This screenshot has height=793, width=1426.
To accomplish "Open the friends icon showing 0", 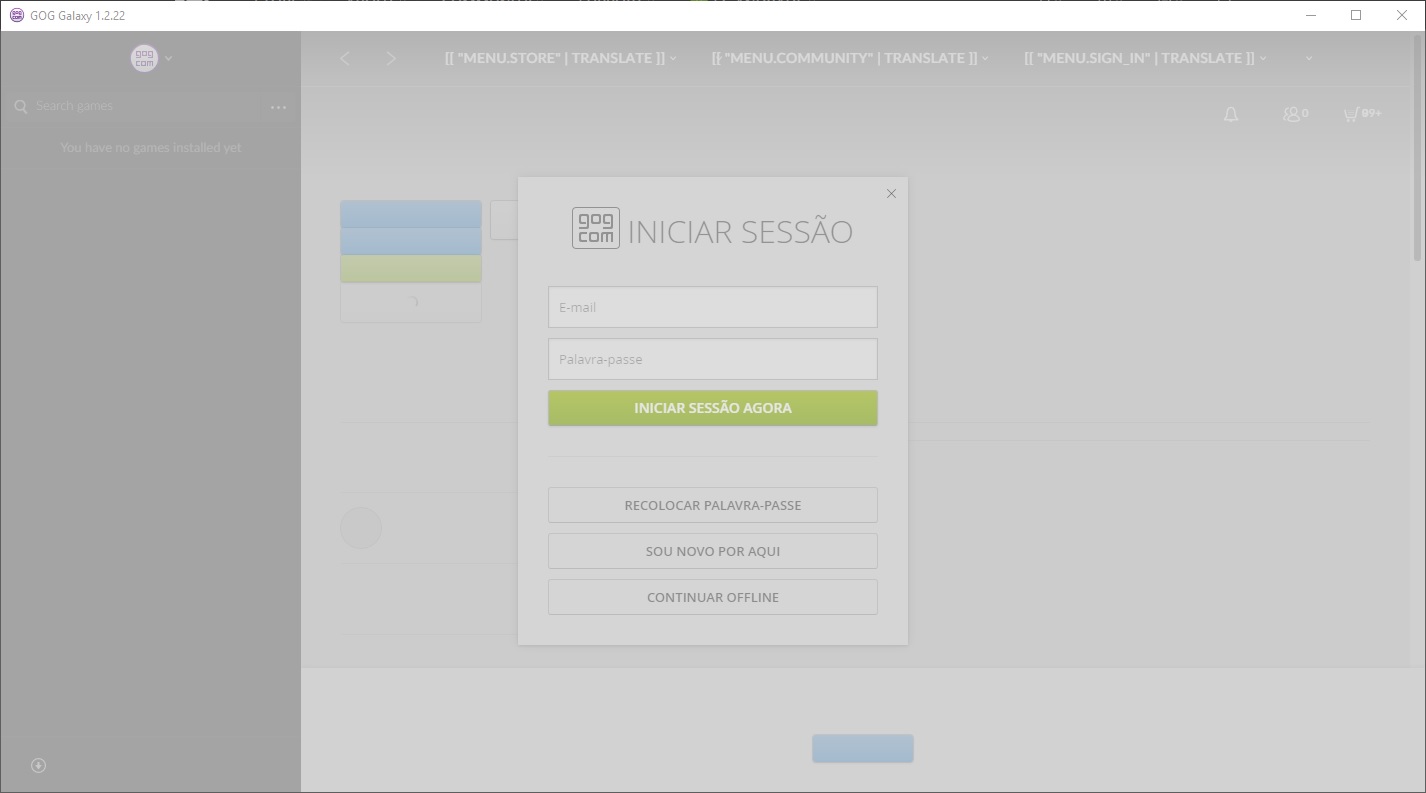I will [1295, 114].
